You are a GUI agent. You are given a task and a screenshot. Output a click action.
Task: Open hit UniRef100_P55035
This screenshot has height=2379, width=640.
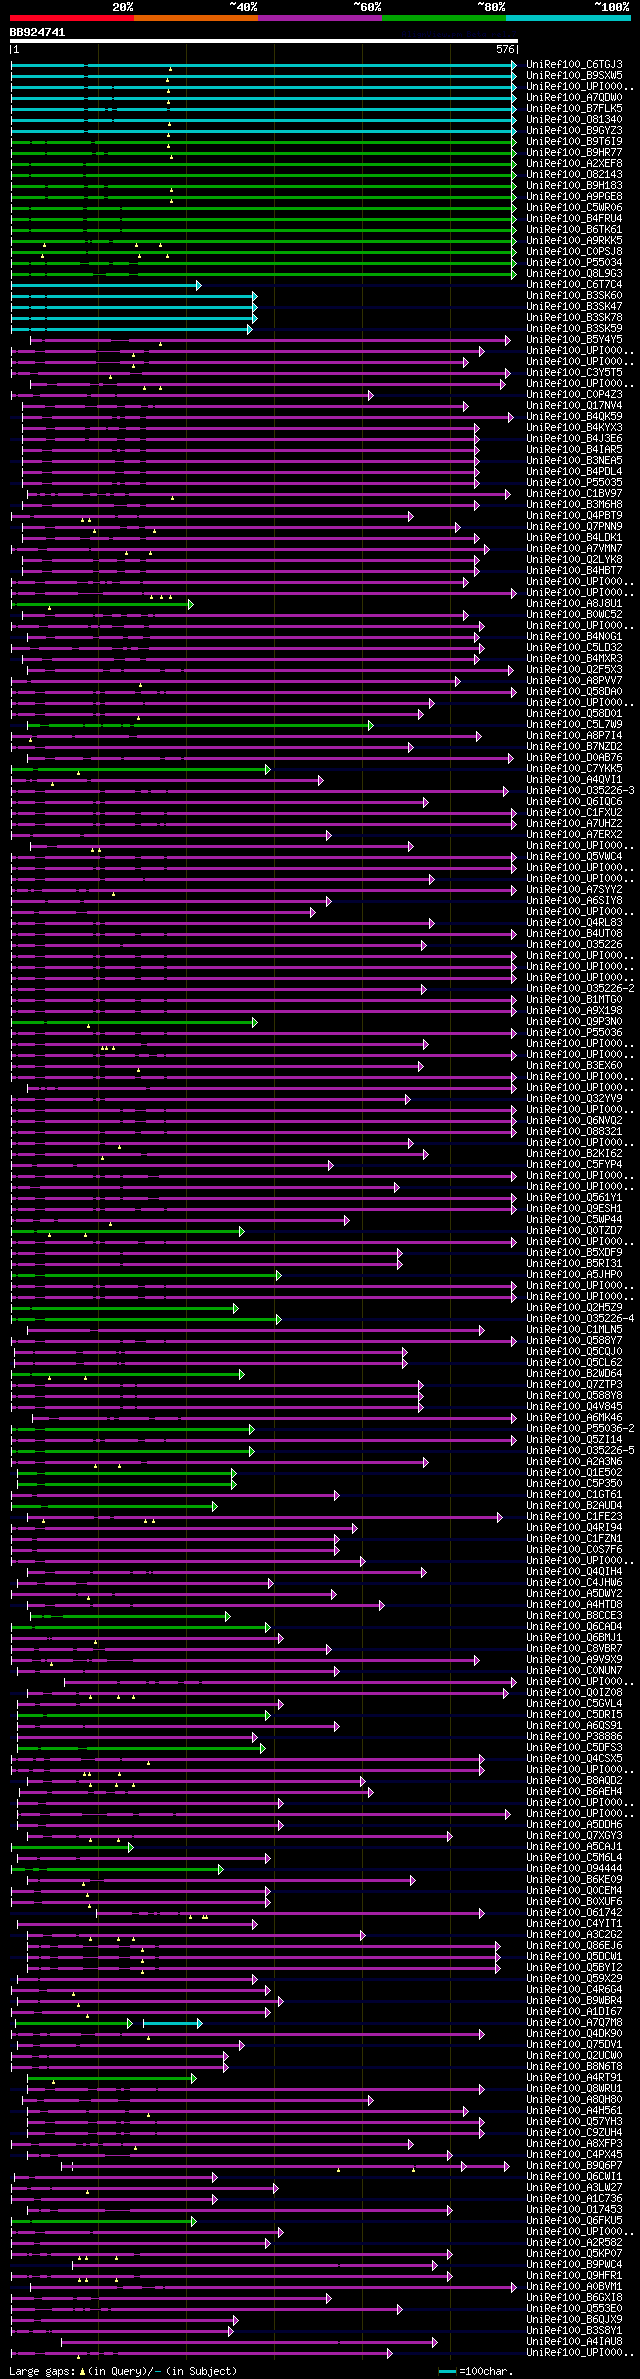click(574, 483)
